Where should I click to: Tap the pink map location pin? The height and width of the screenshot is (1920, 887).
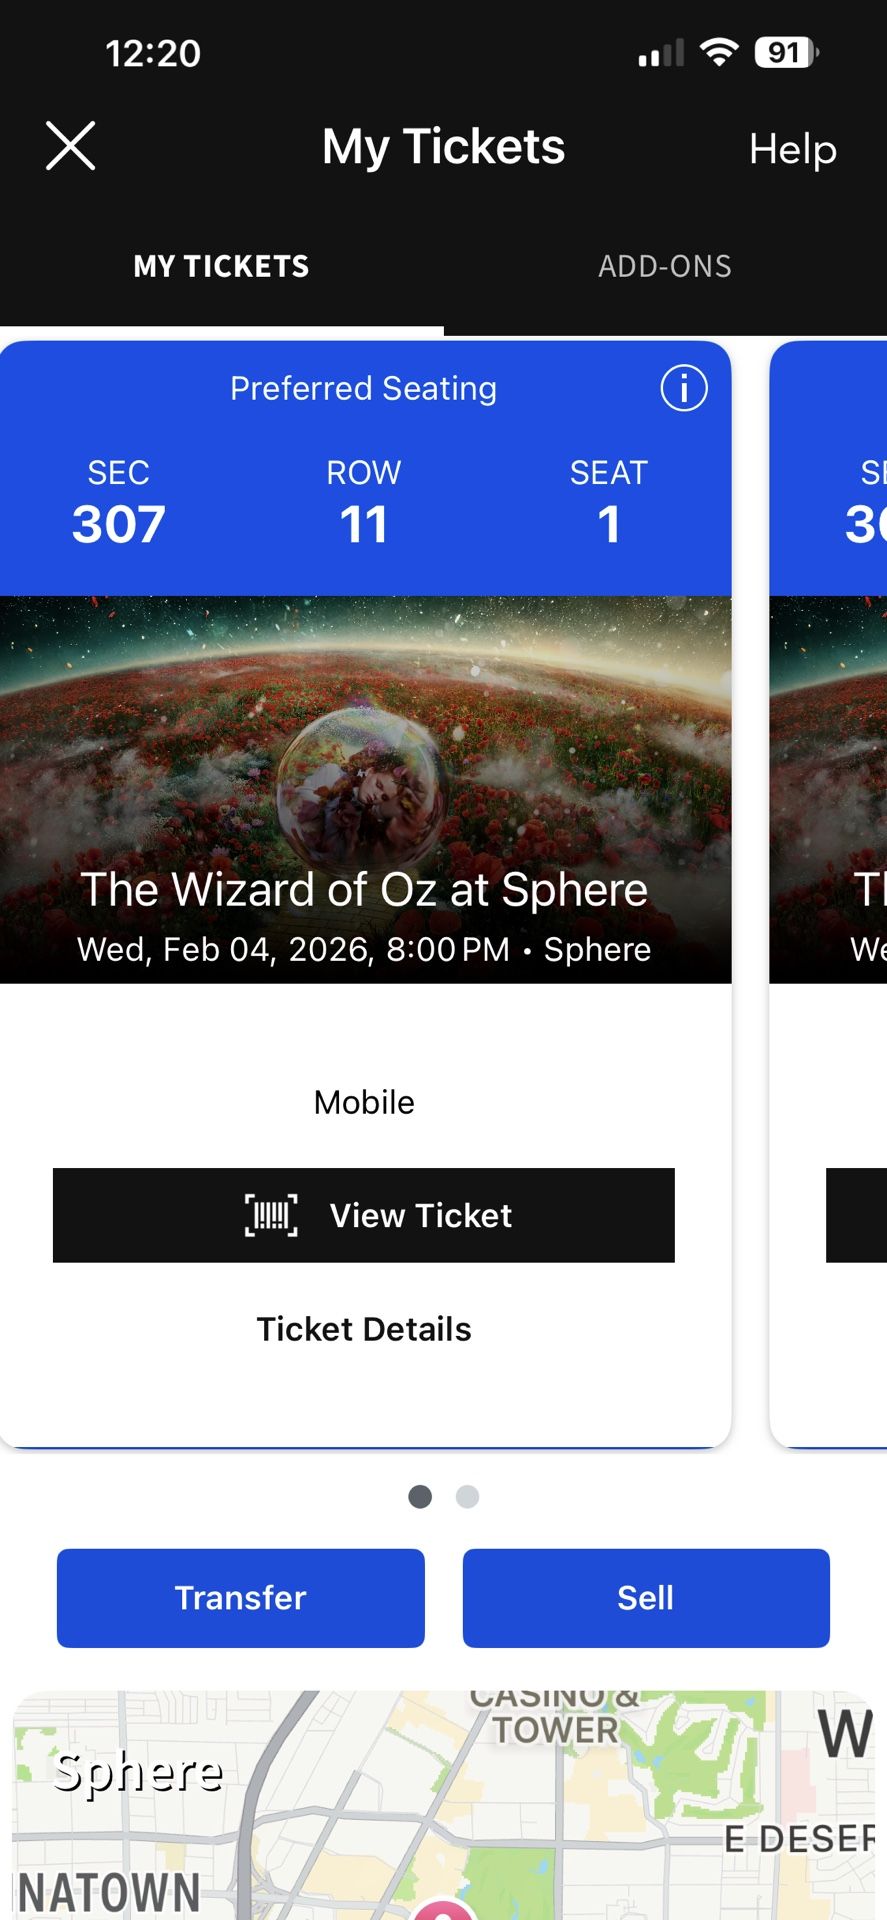(x=443, y=1909)
